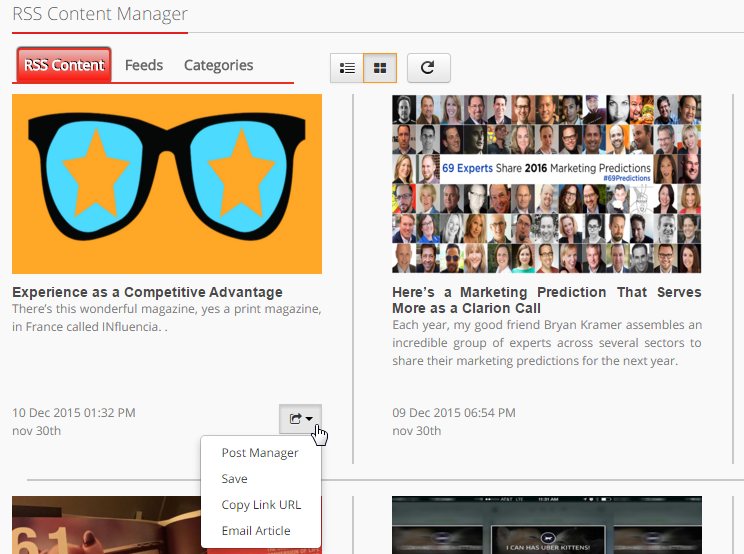Click the refresh content icon
The height and width of the screenshot is (554, 744).
pyautogui.click(x=428, y=68)
